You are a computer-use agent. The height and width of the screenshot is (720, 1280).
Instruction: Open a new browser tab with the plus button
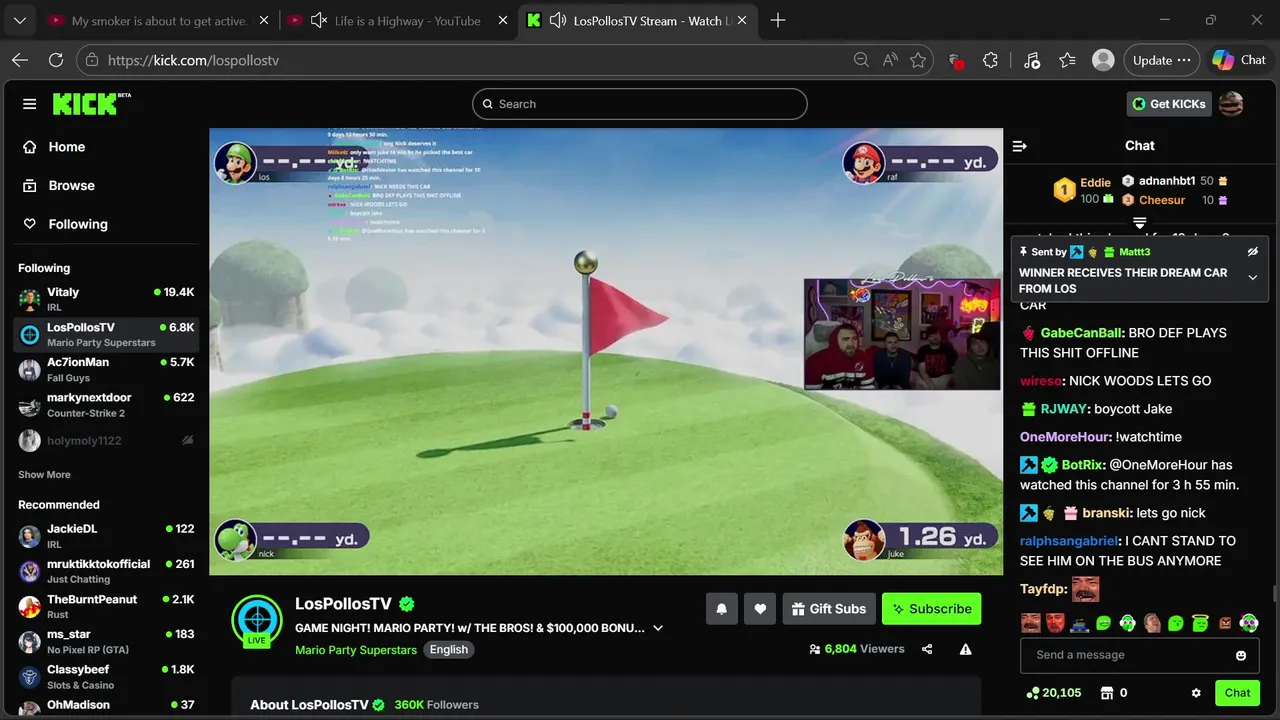click(778, 20)
